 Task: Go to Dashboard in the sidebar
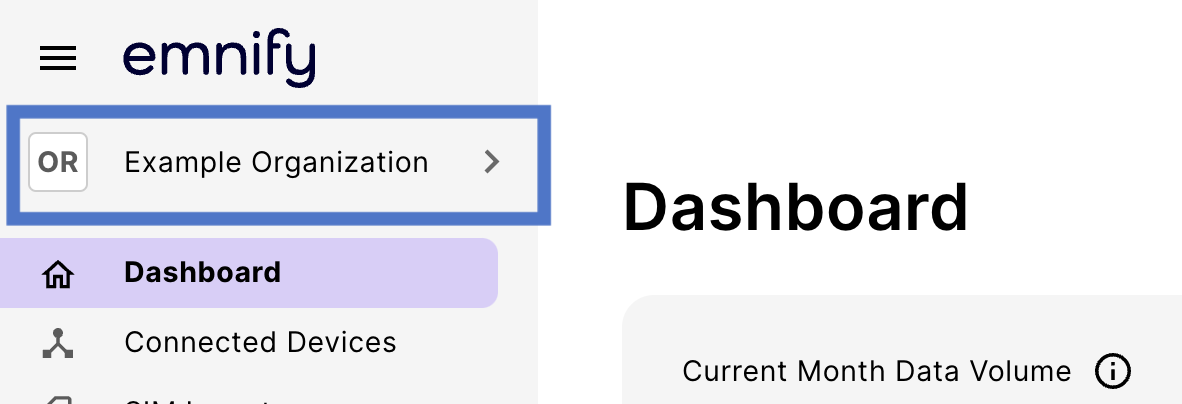(249, 273)
